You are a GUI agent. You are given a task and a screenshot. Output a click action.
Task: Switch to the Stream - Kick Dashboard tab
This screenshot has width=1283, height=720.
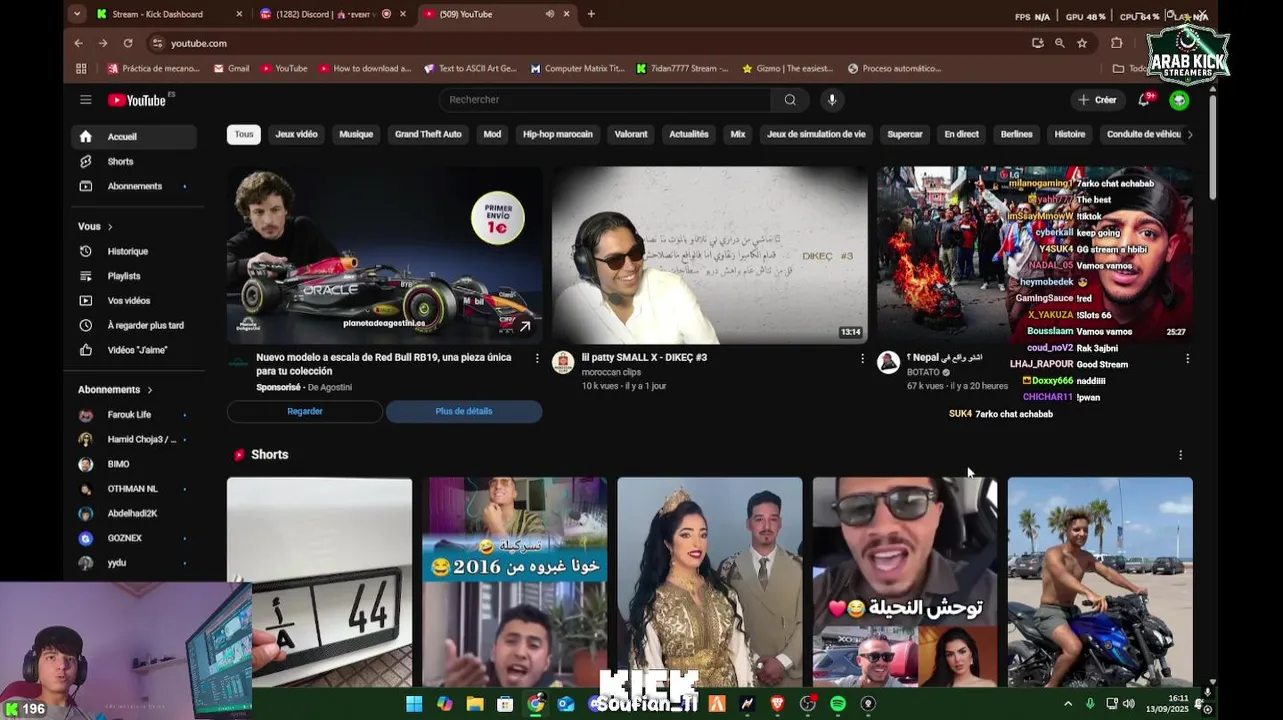(x=166, y=14)
